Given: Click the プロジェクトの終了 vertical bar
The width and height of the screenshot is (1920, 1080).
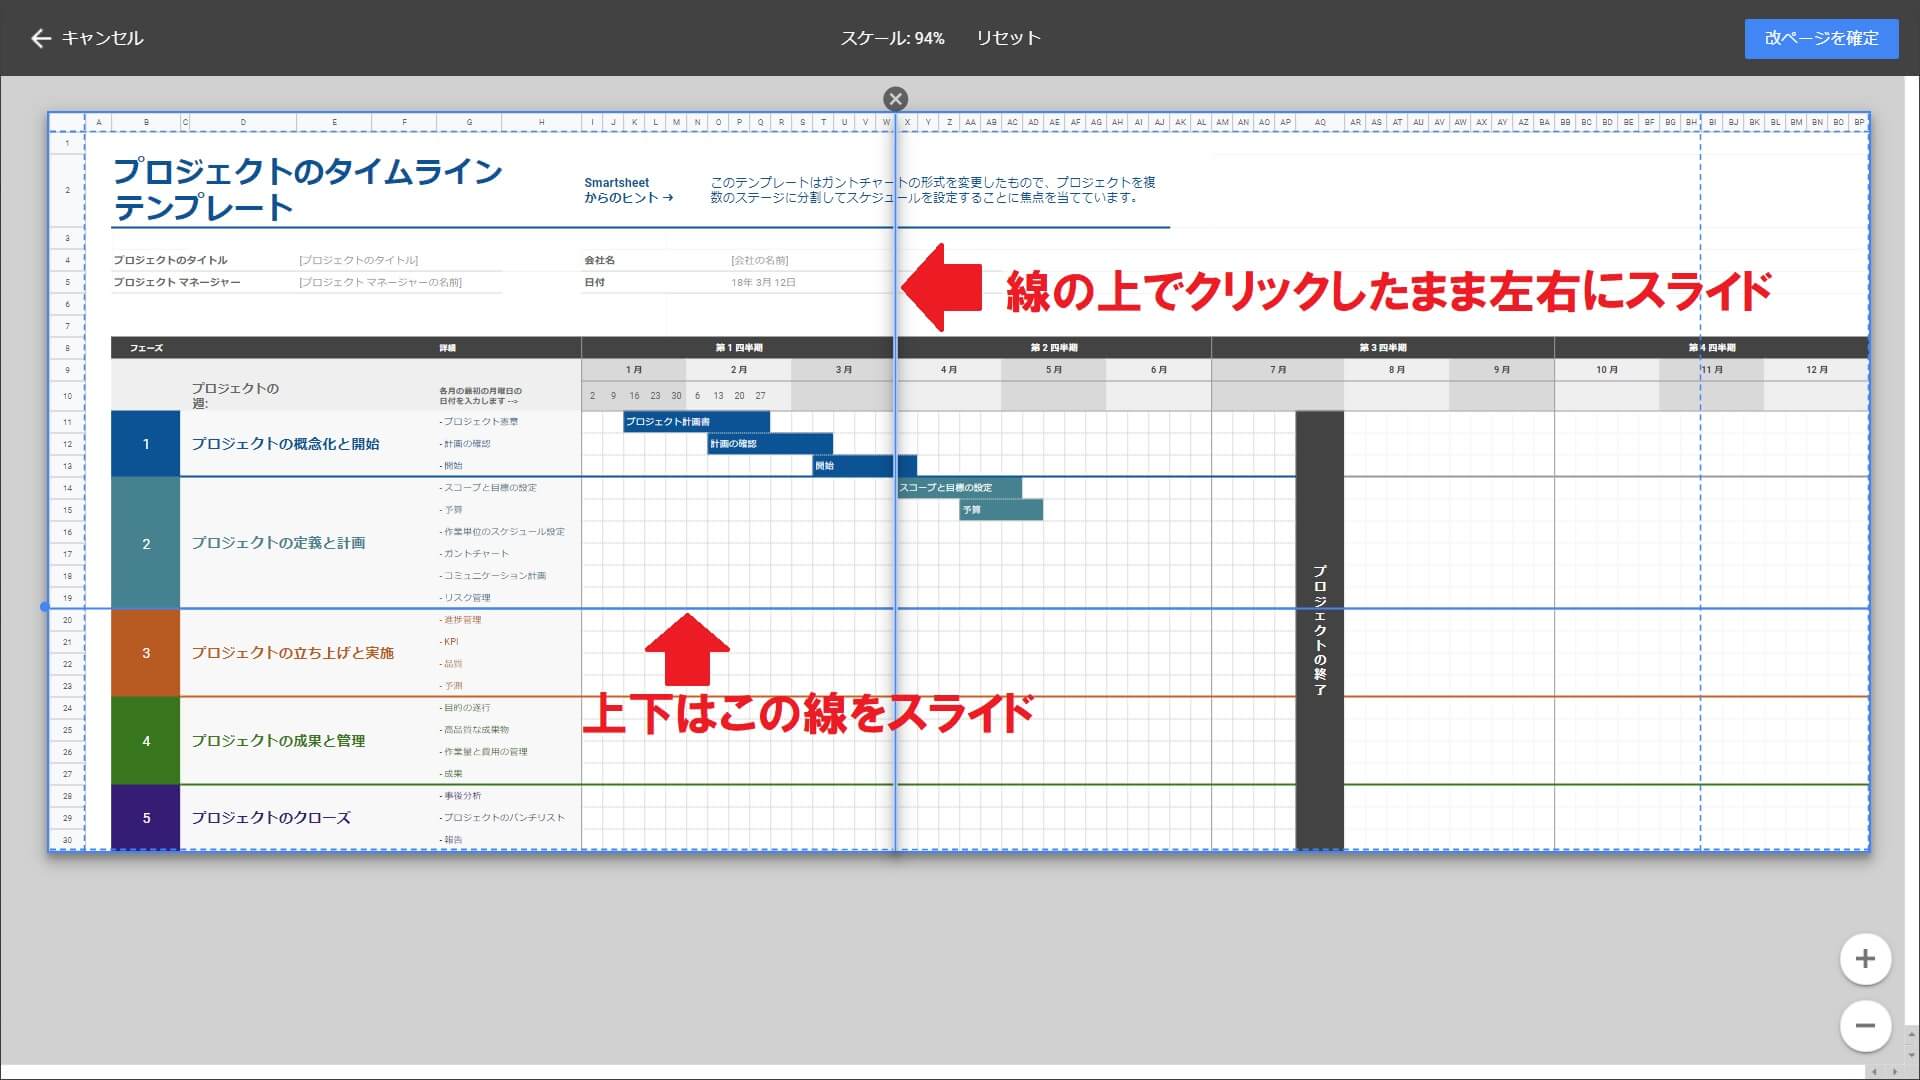Looking at the screenshot, I should click(x=1319, y=630).
